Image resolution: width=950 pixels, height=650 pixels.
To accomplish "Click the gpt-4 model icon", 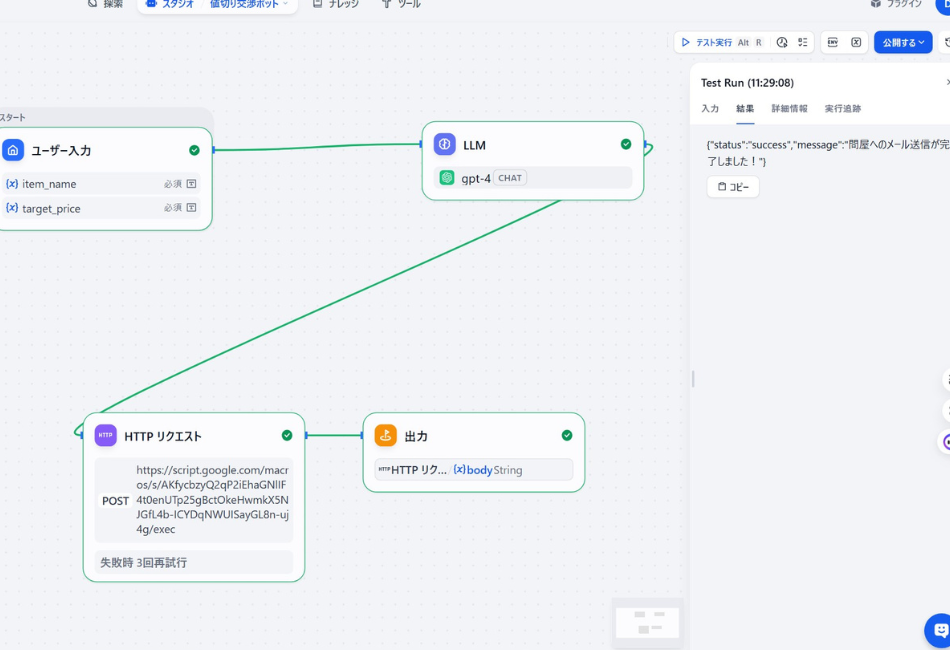I will coord(447,178).
